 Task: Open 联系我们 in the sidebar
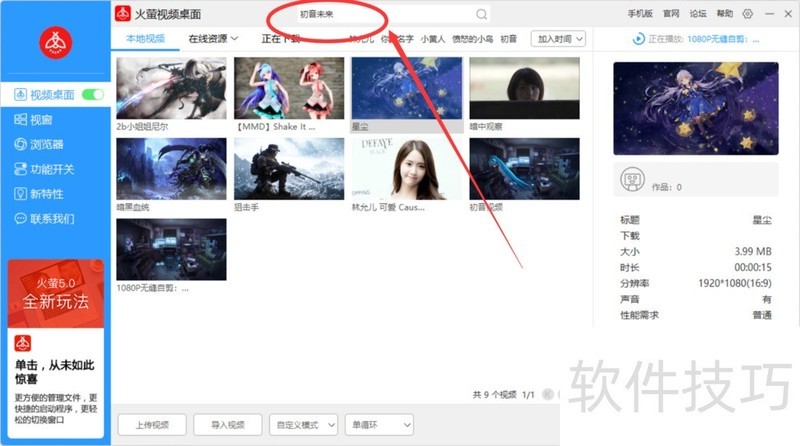point(44,219)
